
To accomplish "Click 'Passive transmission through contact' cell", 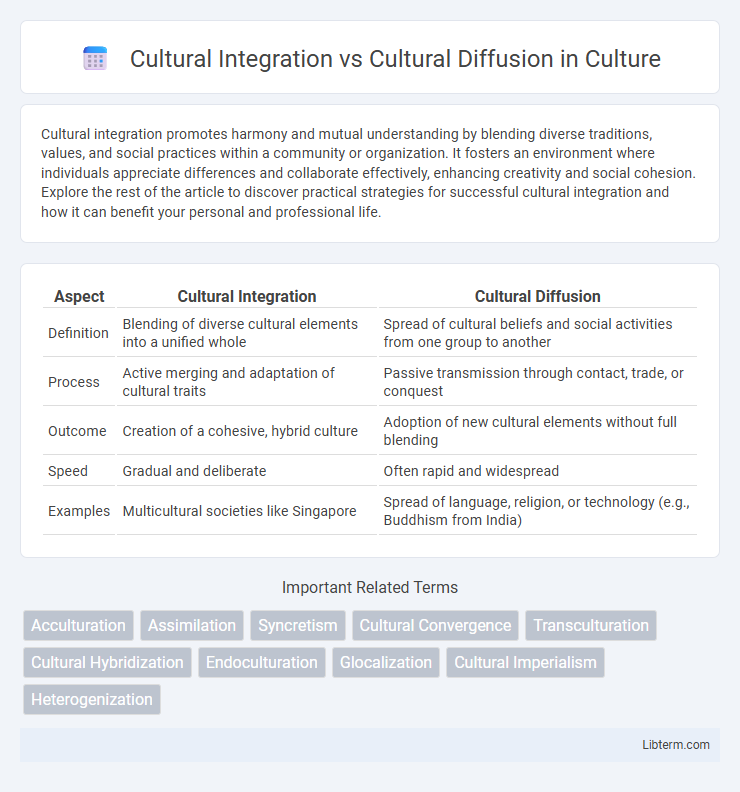I will tap(537, 382).
